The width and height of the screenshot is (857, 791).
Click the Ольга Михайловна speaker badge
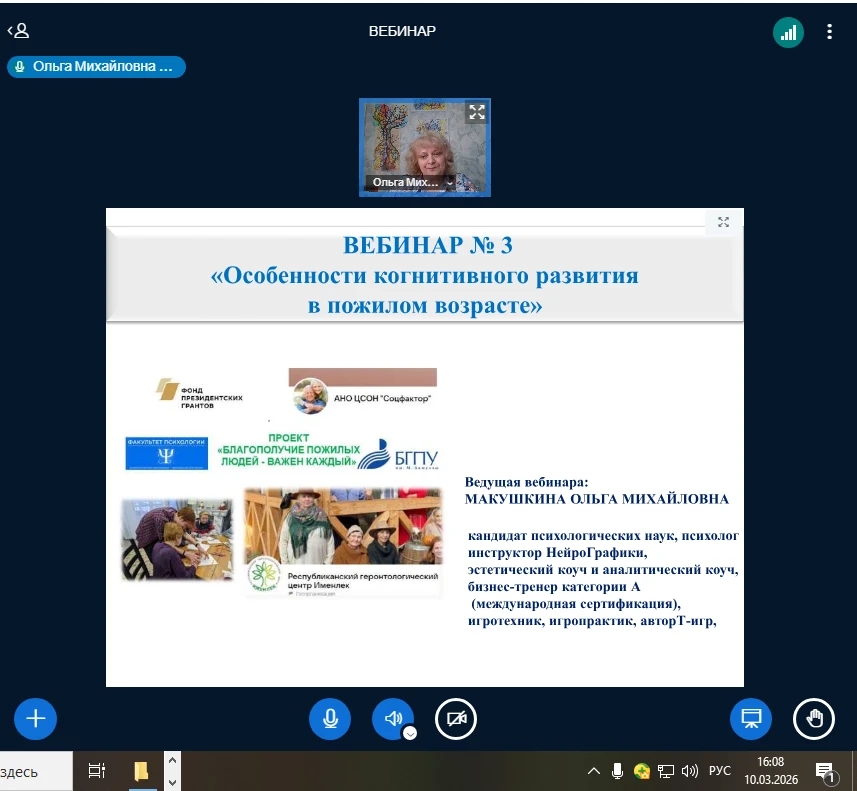point(96,67)
